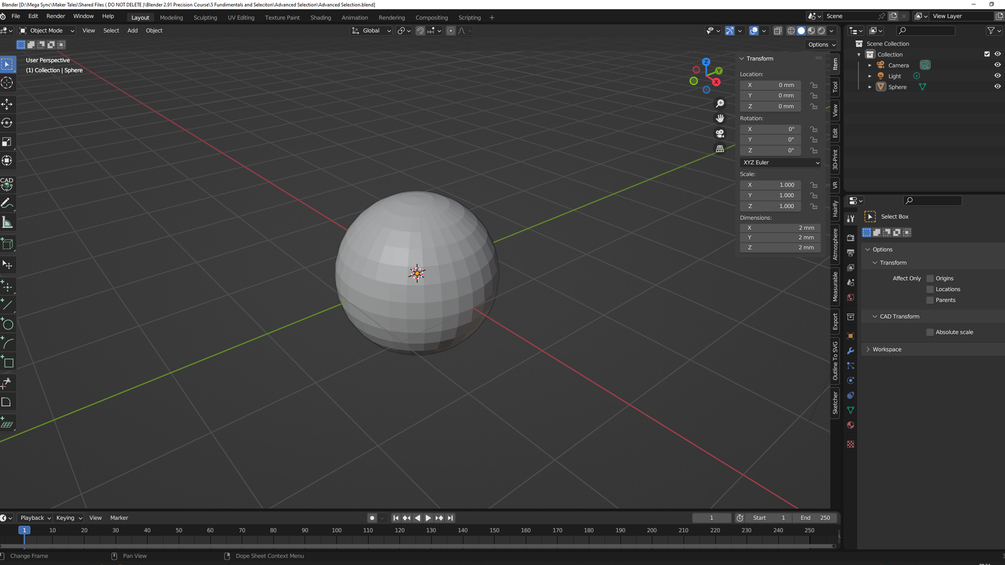1005x565 pixels.
Task: Select the Add Cube tool
Action: [7, 243]
